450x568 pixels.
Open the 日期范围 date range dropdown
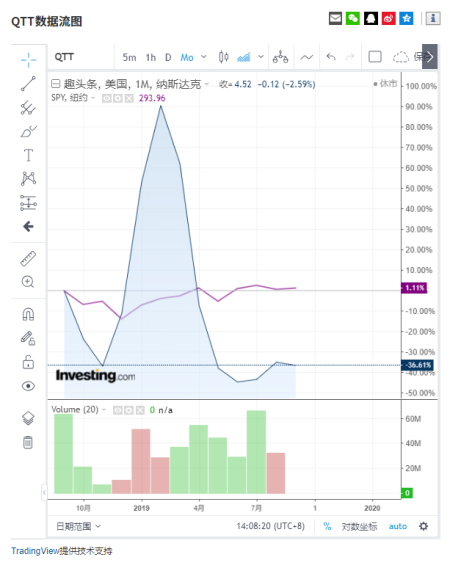tap(78, 526)
